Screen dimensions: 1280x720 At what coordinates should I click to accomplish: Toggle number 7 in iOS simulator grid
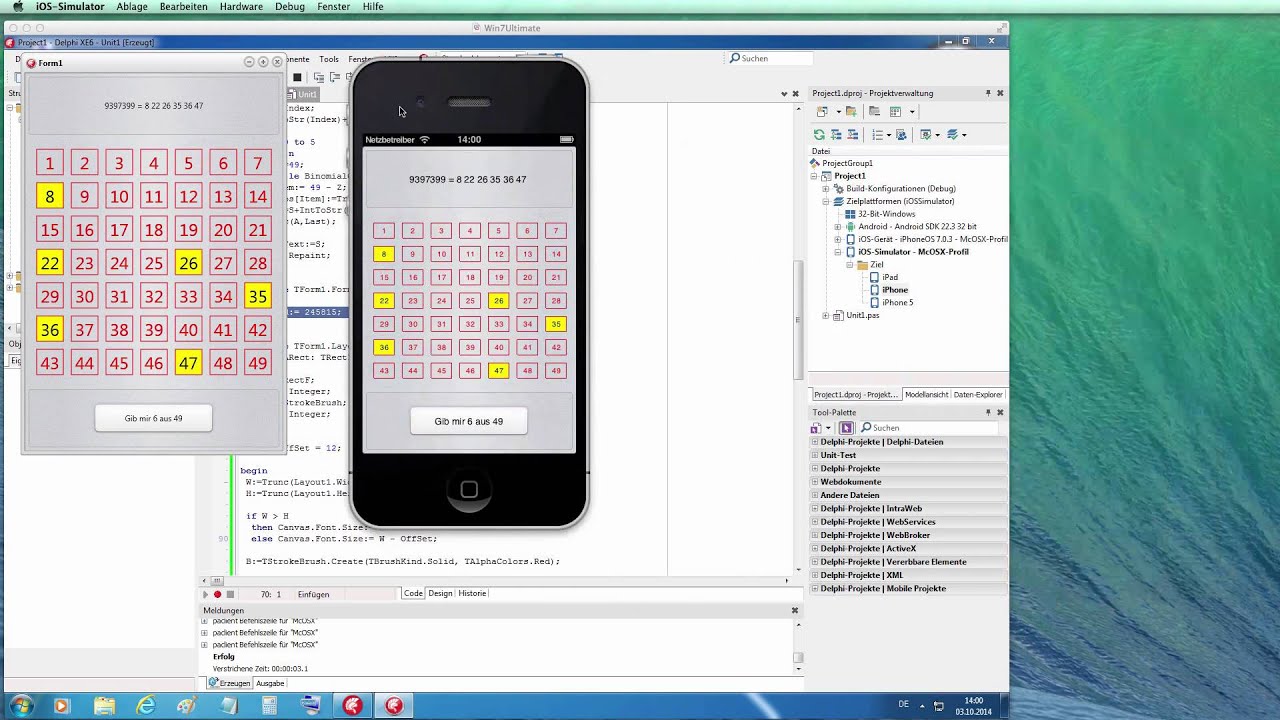(x=556, y=231)
